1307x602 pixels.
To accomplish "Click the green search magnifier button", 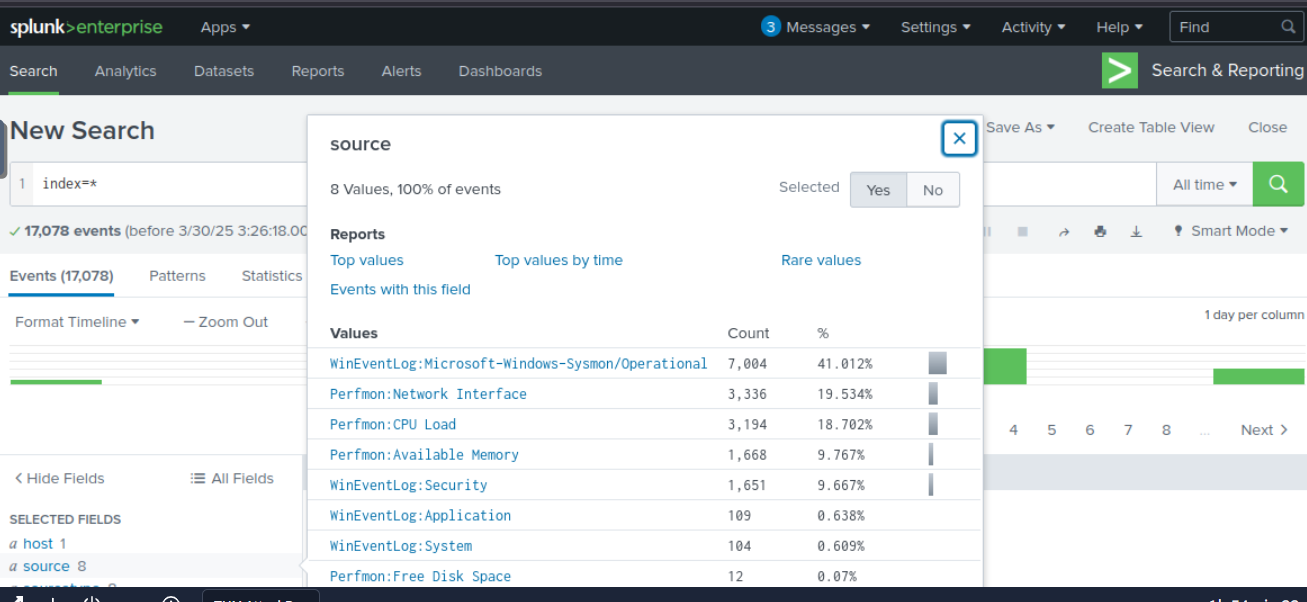I will coord(1278,184).
